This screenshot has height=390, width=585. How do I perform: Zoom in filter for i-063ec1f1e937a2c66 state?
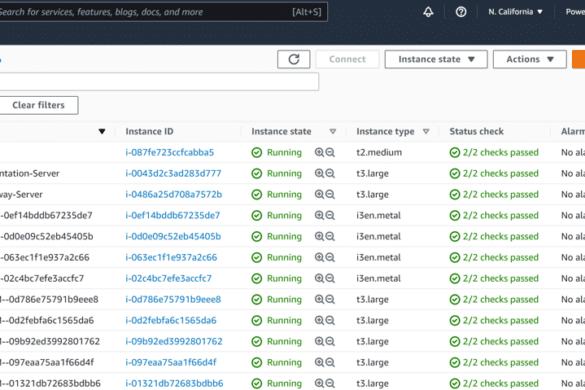coord(319,257)
